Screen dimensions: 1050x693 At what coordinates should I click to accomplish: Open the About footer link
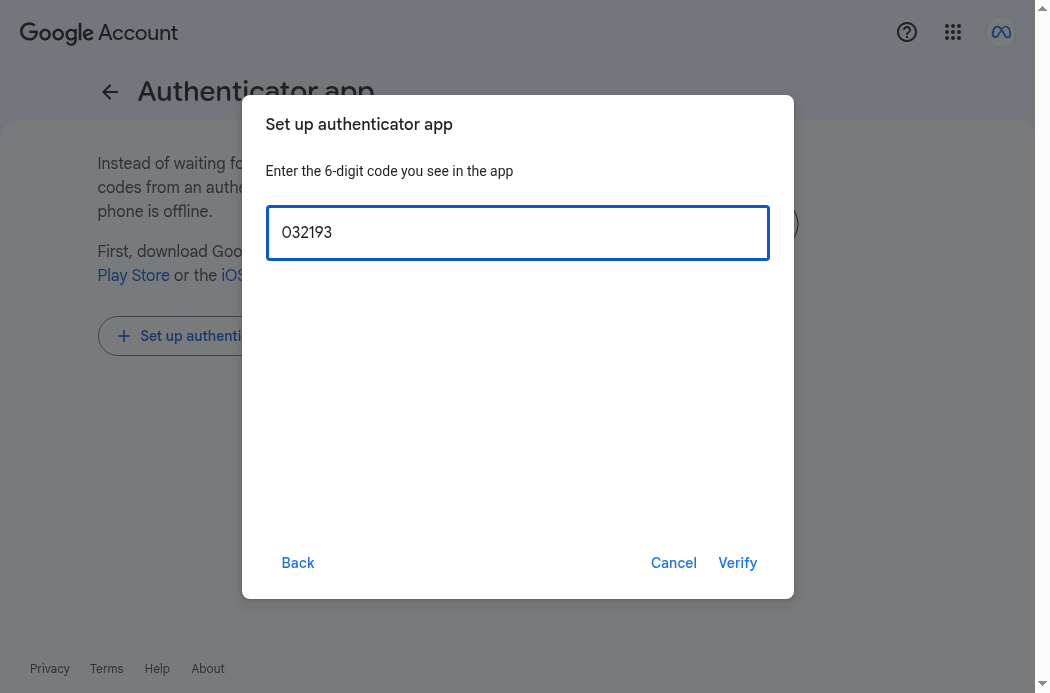(x=208, y=669)
